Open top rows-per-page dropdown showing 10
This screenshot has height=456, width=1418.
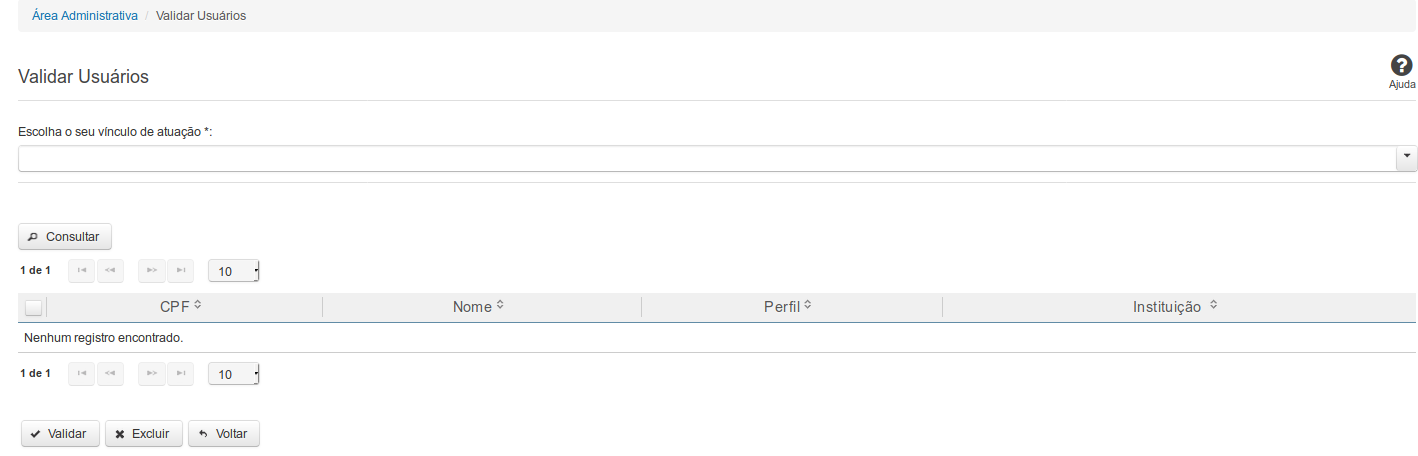pyautogui.click(x=234, y=271)
